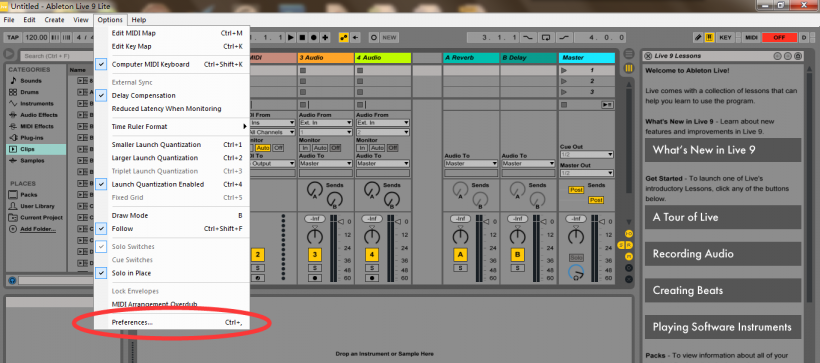This screenshot has width=820, height=363.
Task: Open 4 Audio's Audio To dropdown
Action: [x=383, y=164]
